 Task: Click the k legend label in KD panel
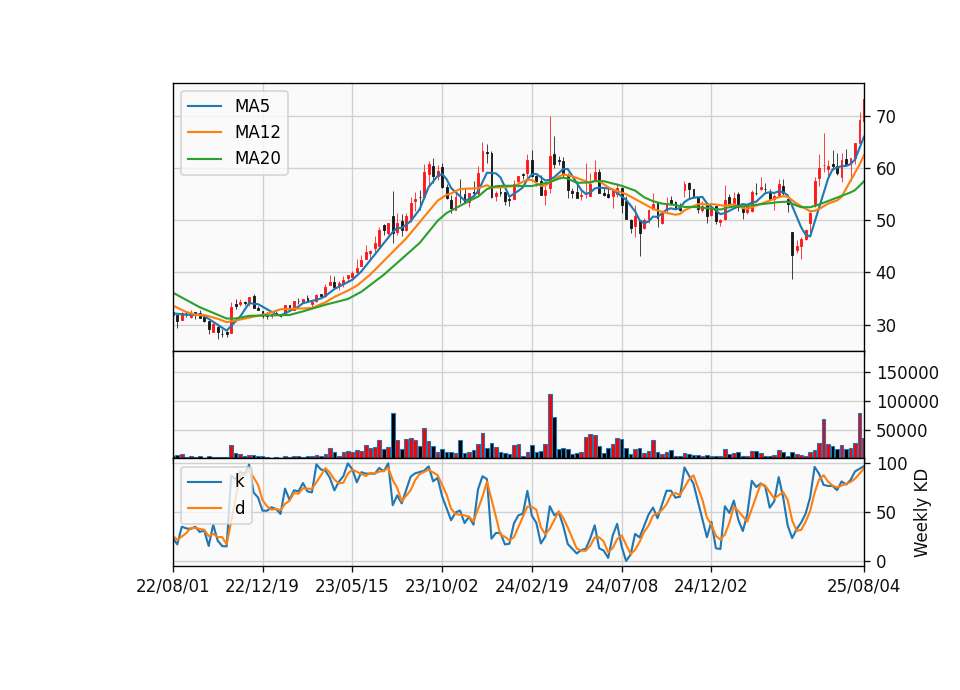click(x=239, y=481)
